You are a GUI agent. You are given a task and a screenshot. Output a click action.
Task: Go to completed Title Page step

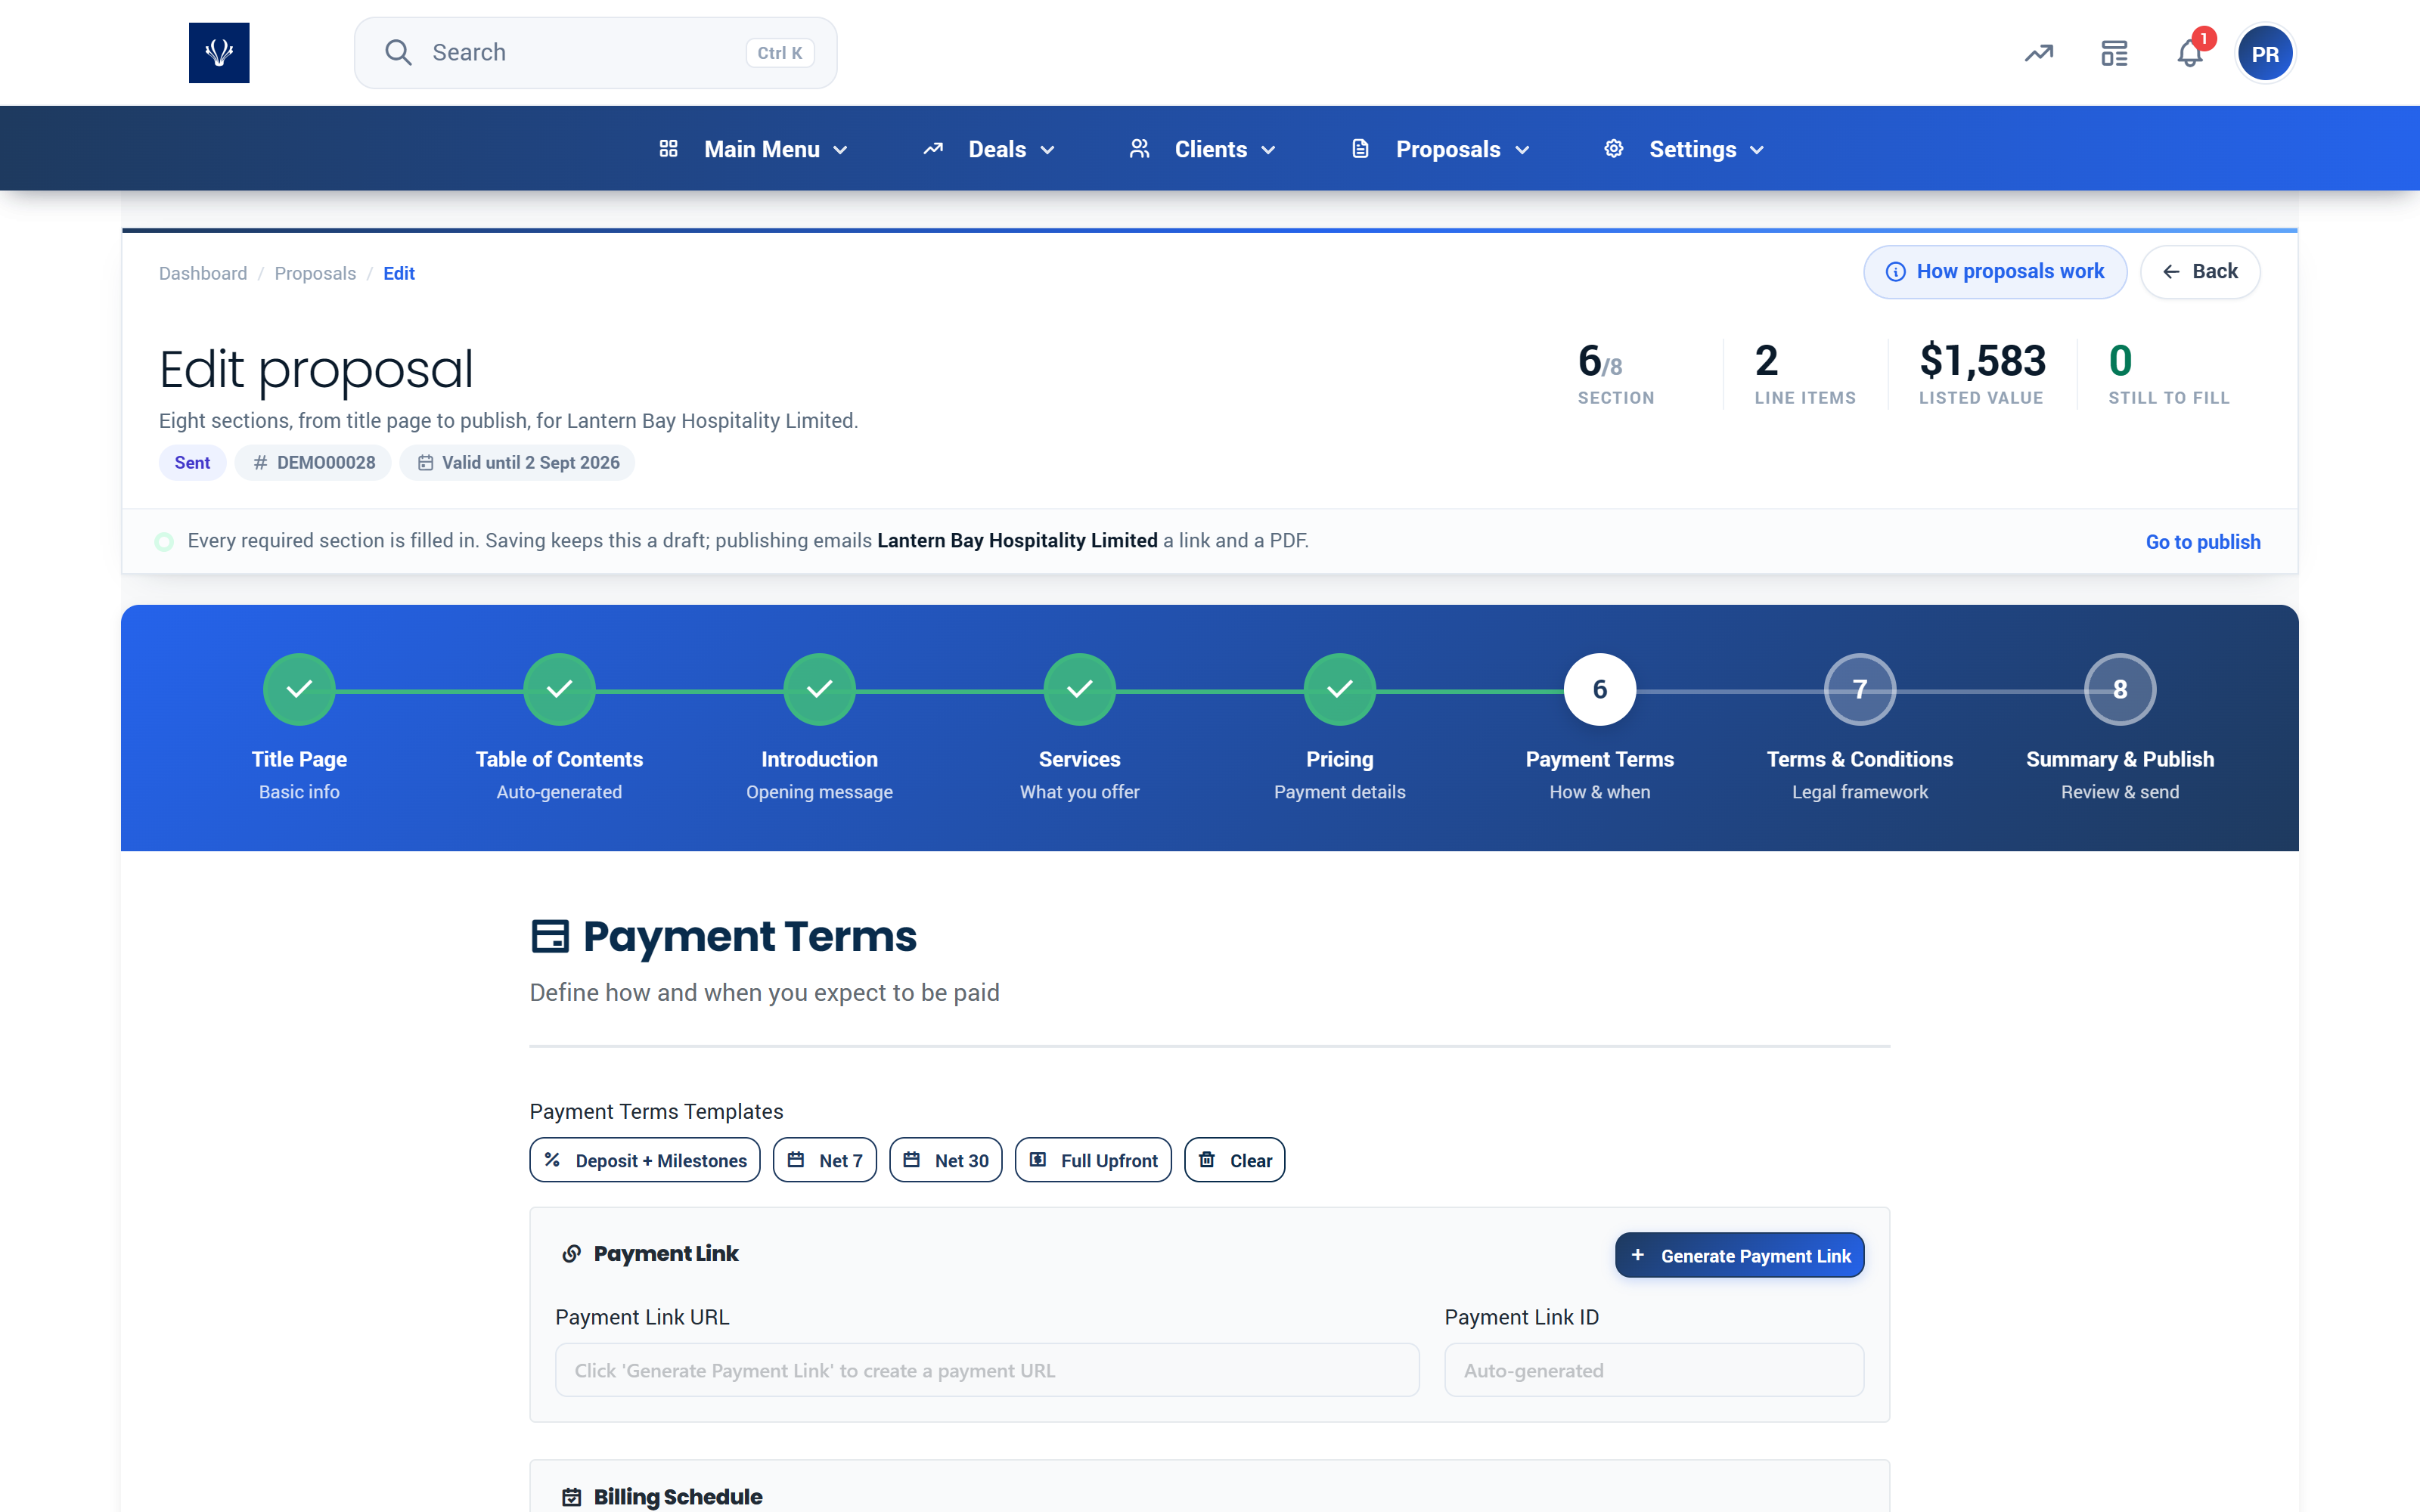(299, 689)
